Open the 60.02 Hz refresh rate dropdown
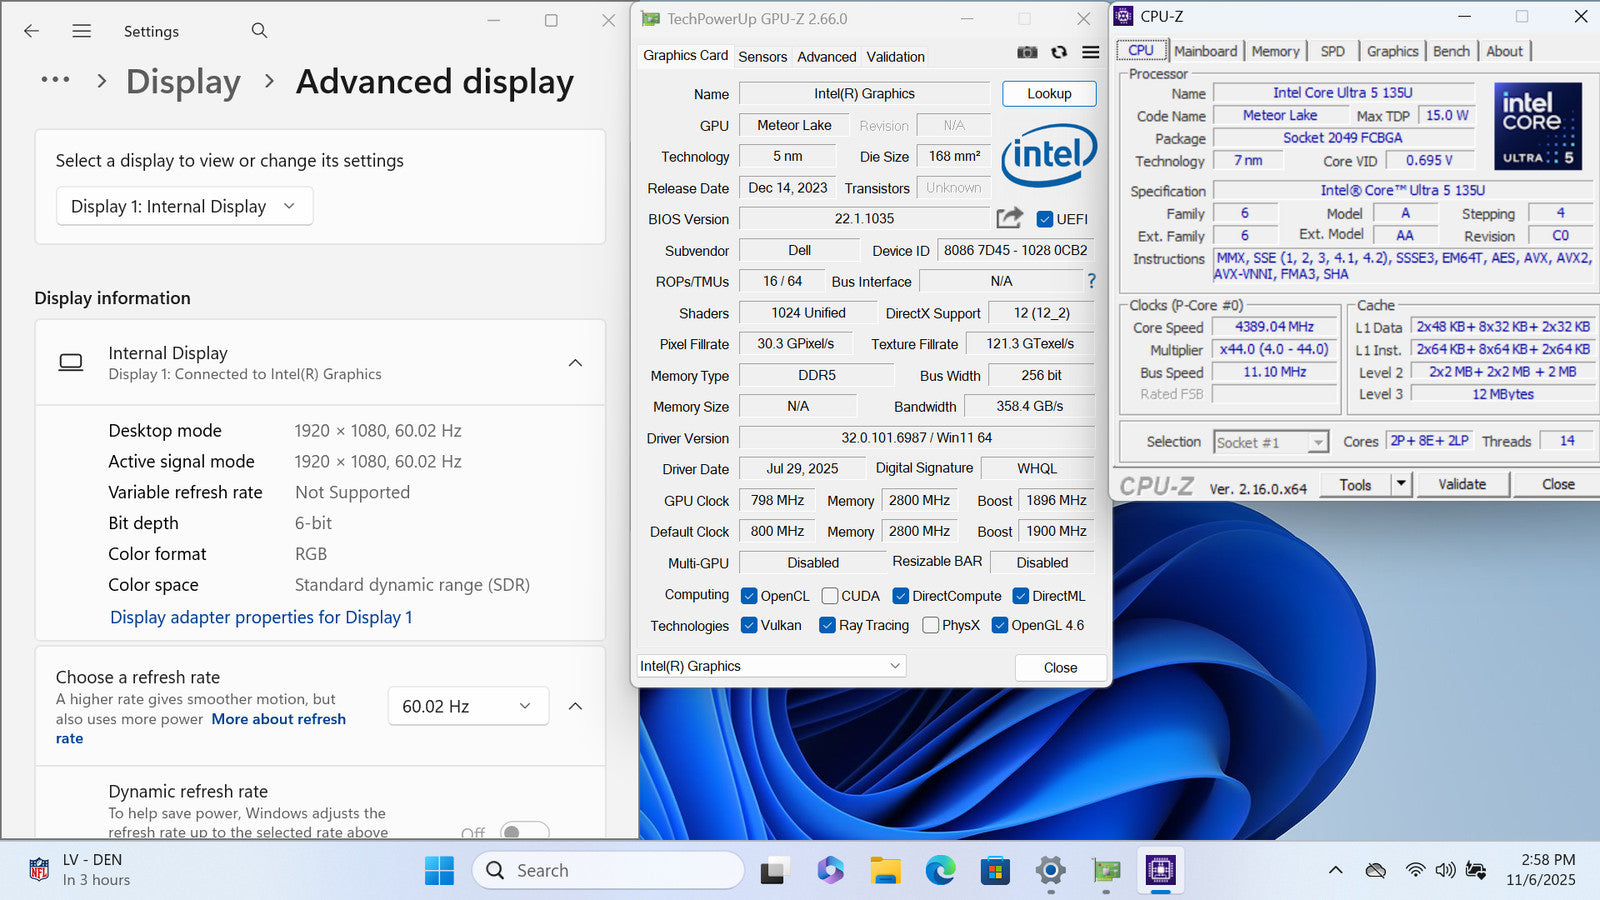The image size is (1600, 900). pyautogui.click(x=468, y=706)
